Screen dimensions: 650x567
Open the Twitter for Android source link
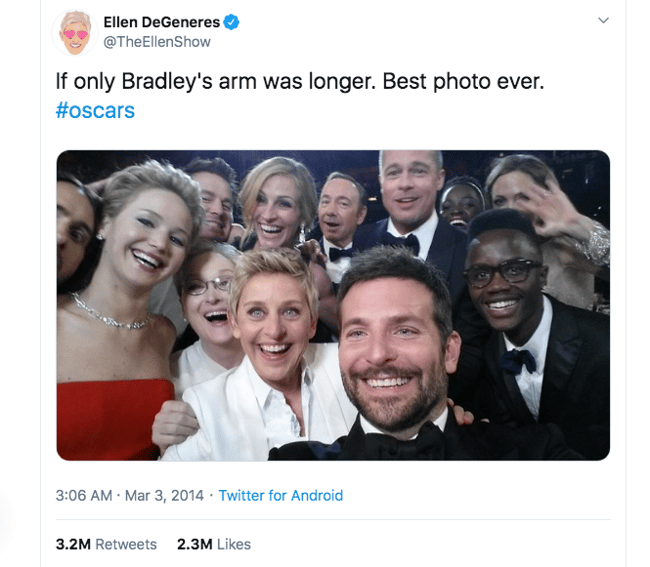click(x=281, y=495)
